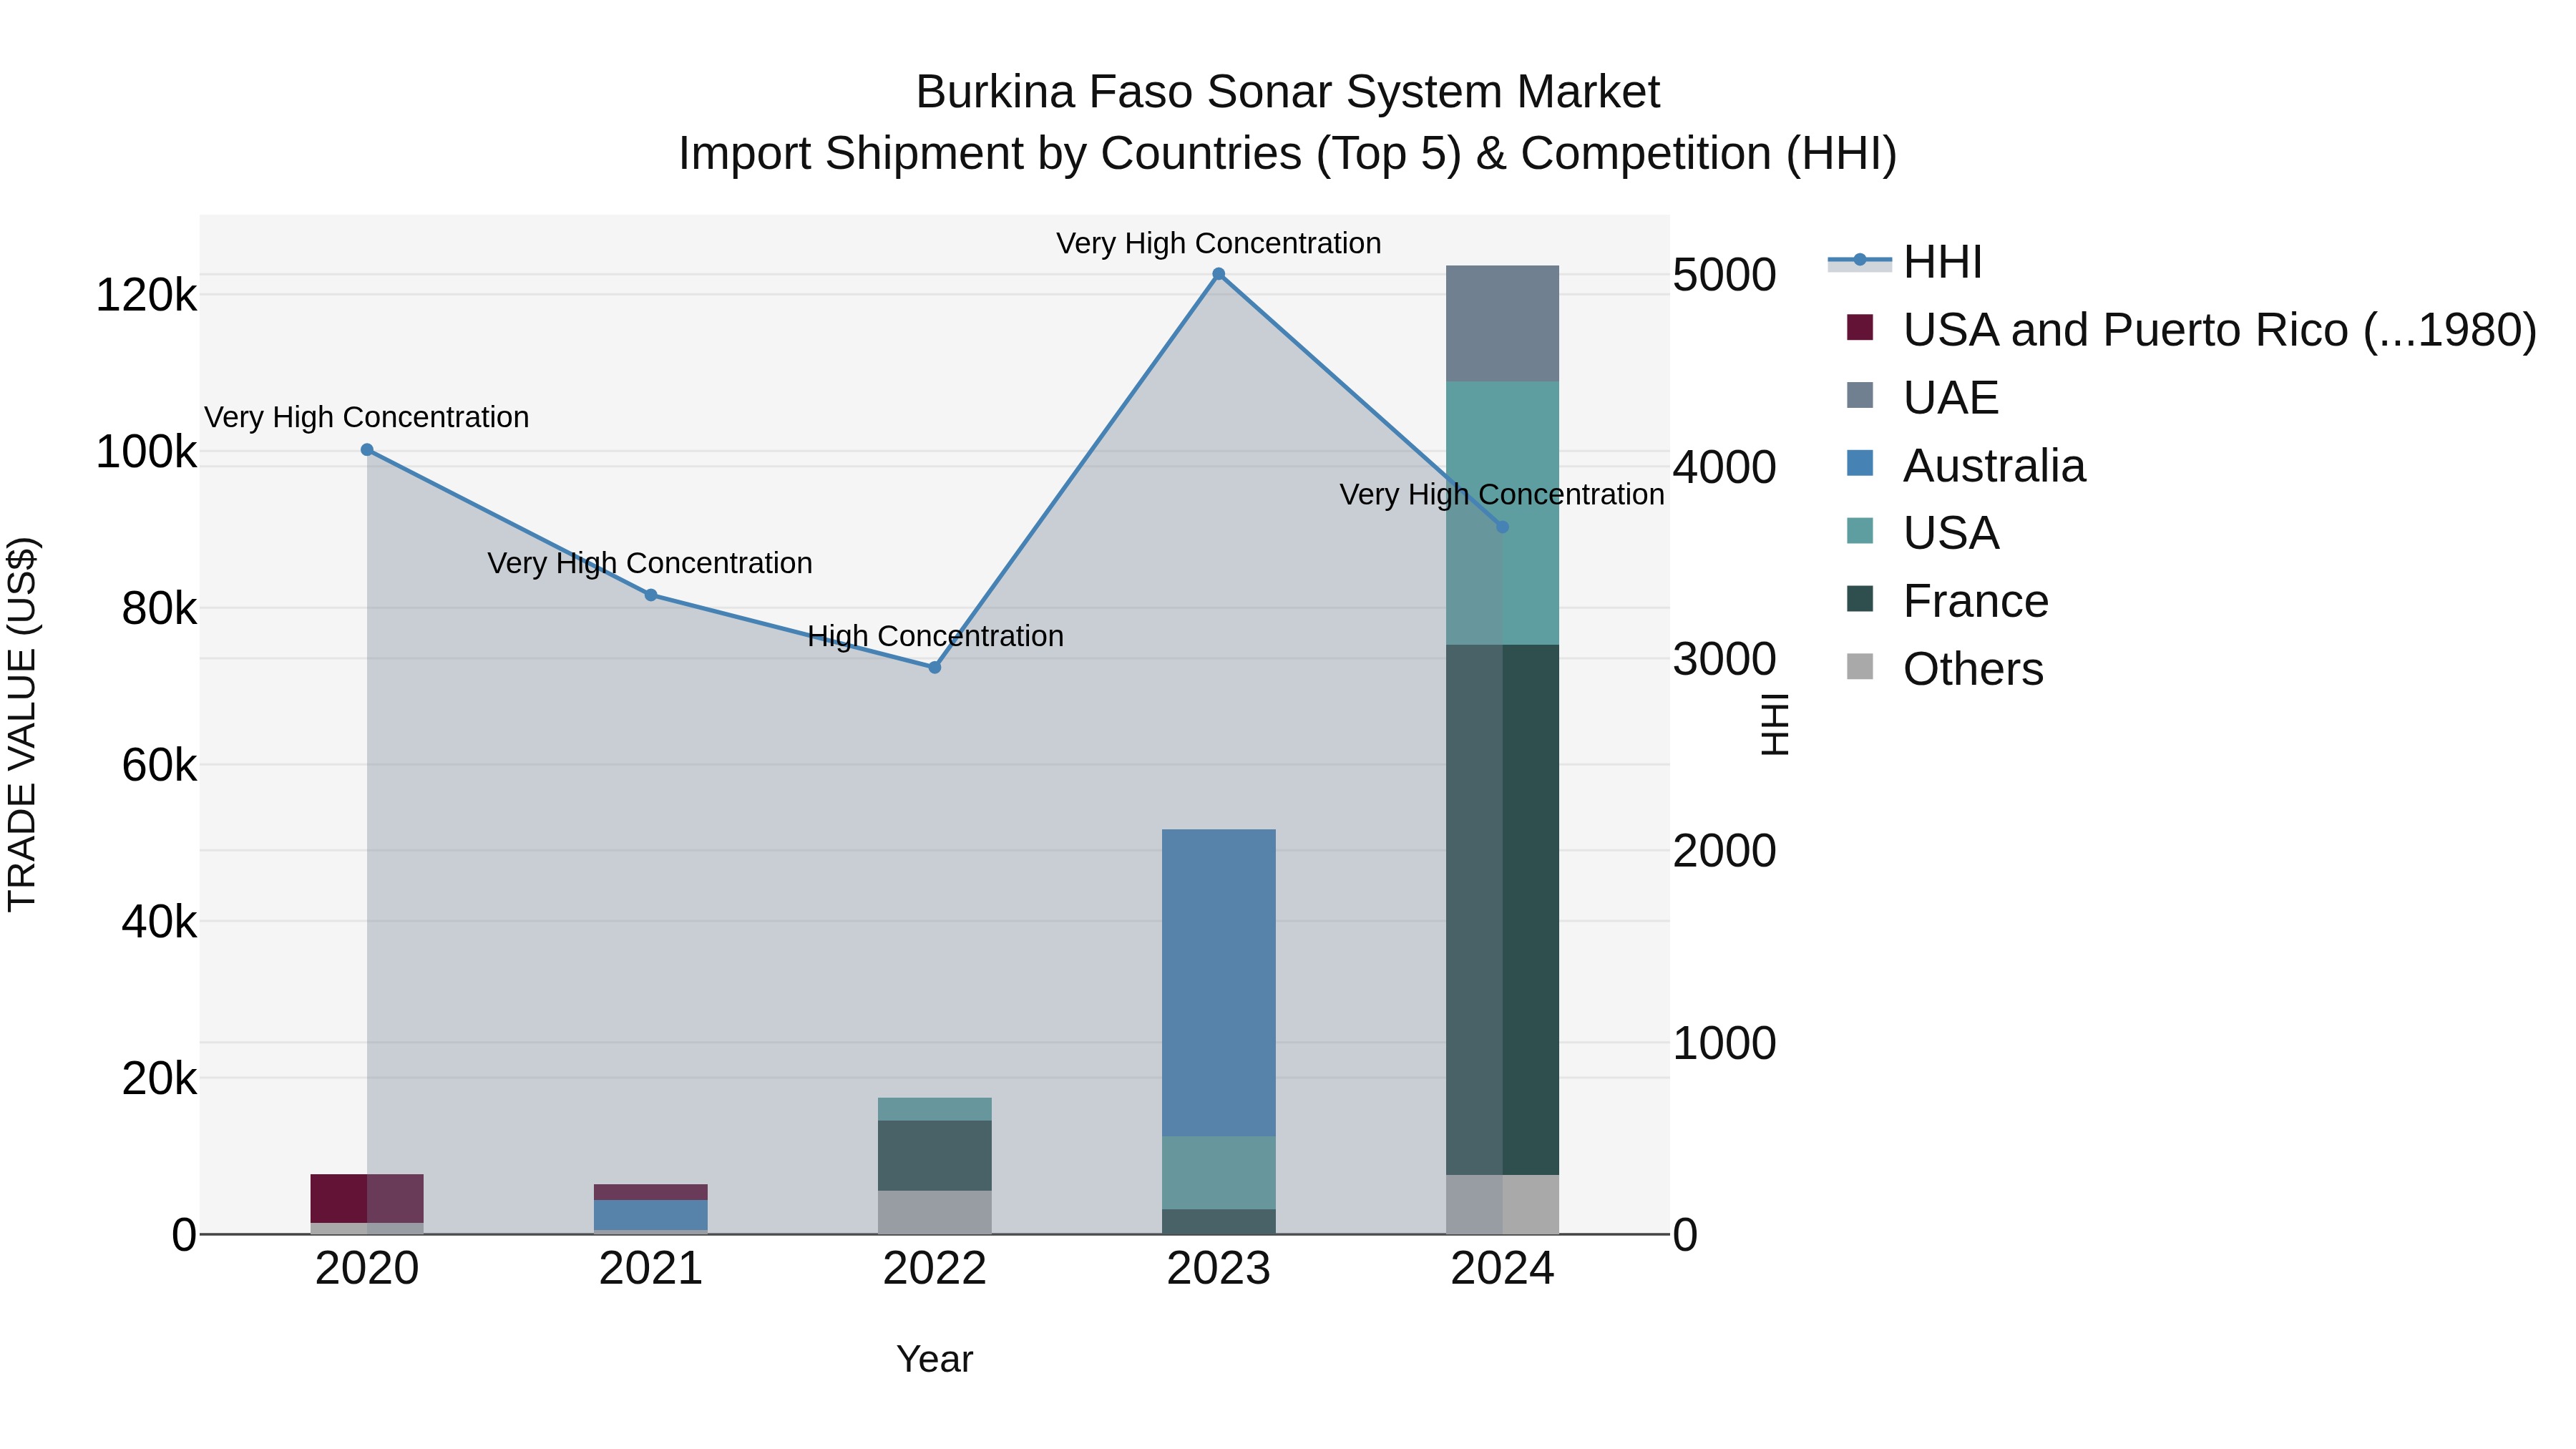Select the 2023 HHI peak data point
Viewport: 2576px width, 1449px height.
pos(1219,274)
